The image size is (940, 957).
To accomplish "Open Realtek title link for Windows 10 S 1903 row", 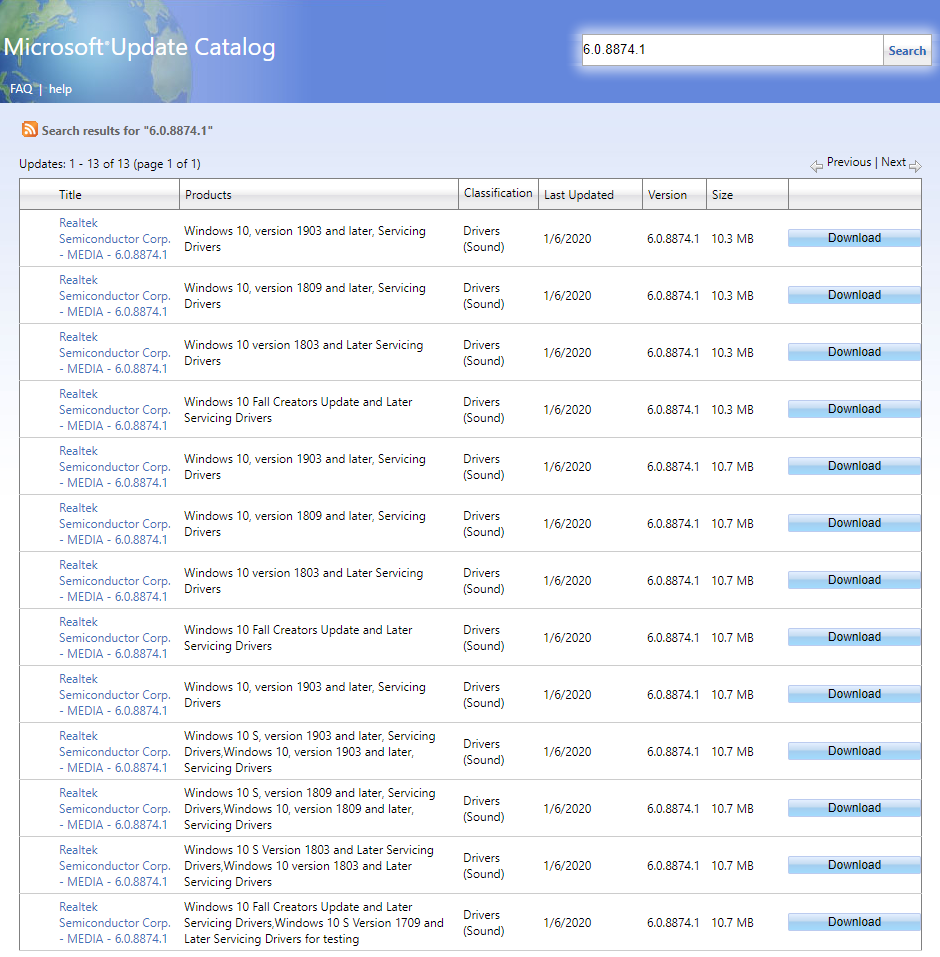I will [114, 751].
